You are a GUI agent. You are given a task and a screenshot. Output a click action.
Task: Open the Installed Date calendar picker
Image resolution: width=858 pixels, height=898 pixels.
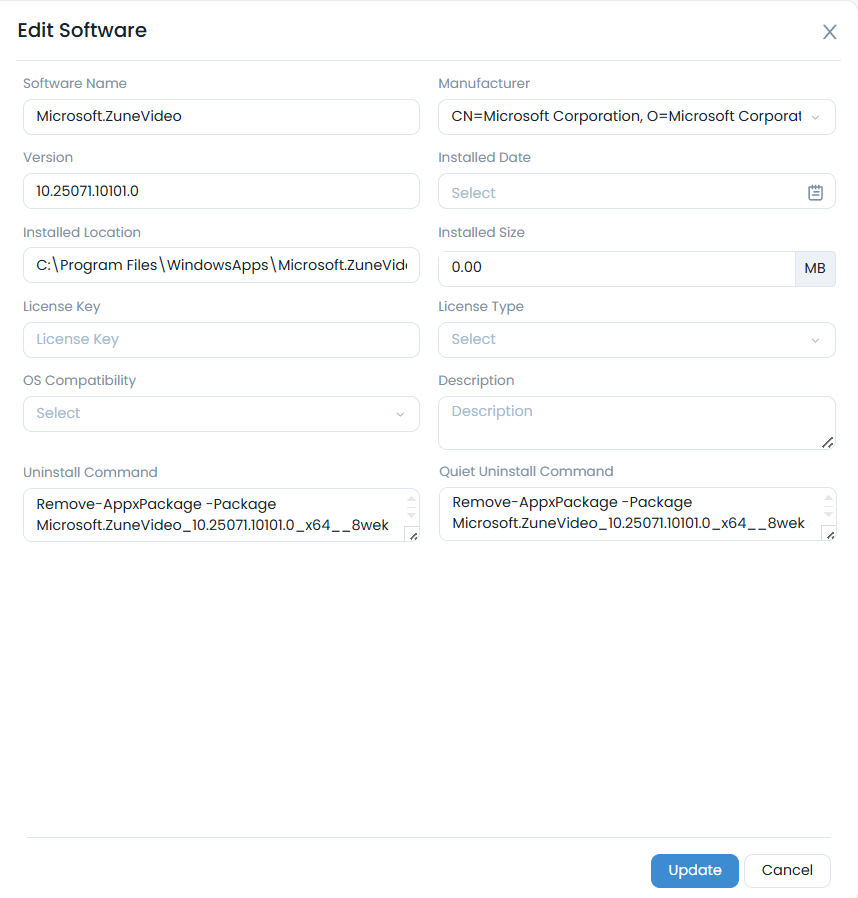coord(814,191)
